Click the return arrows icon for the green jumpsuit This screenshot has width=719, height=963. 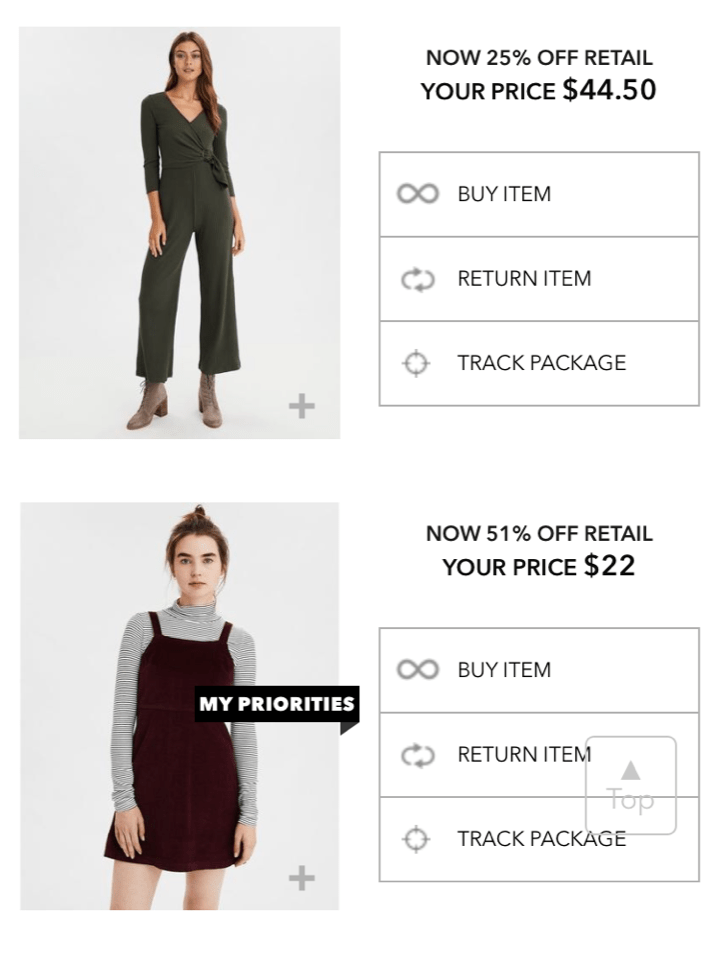[x=417, y=279]
